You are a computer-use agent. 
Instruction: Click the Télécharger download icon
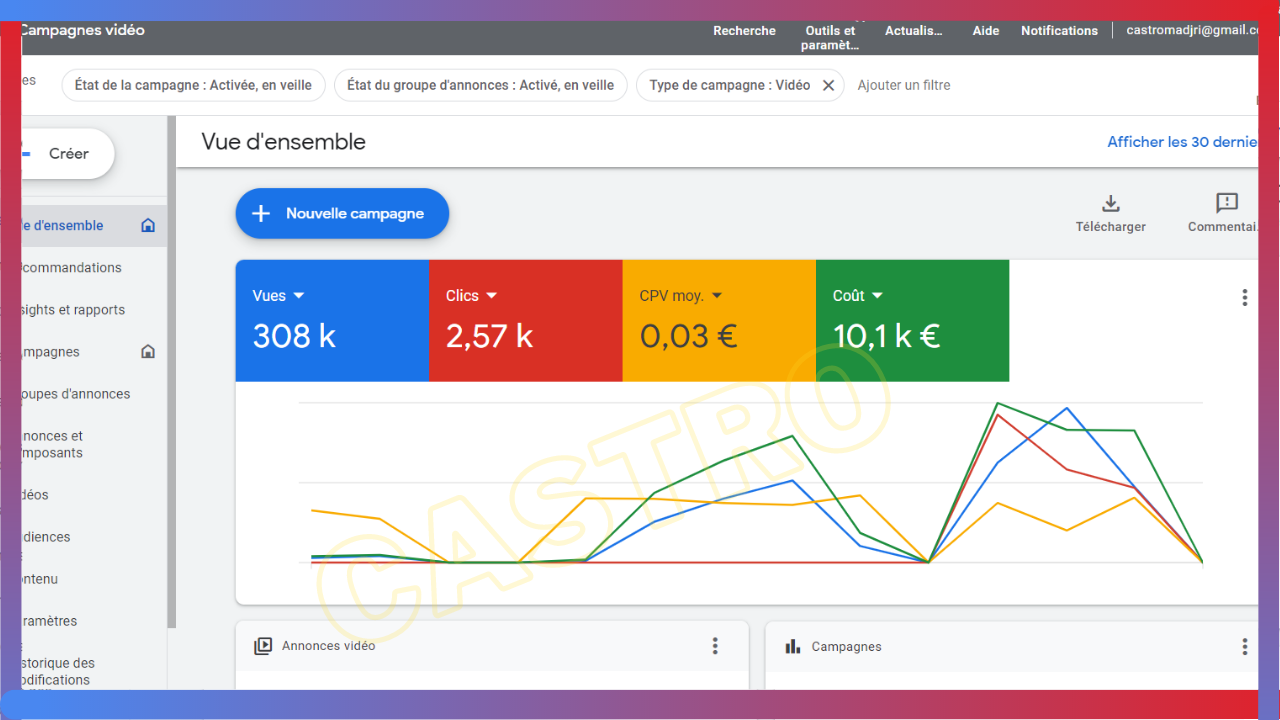(x=1110, y=204)
